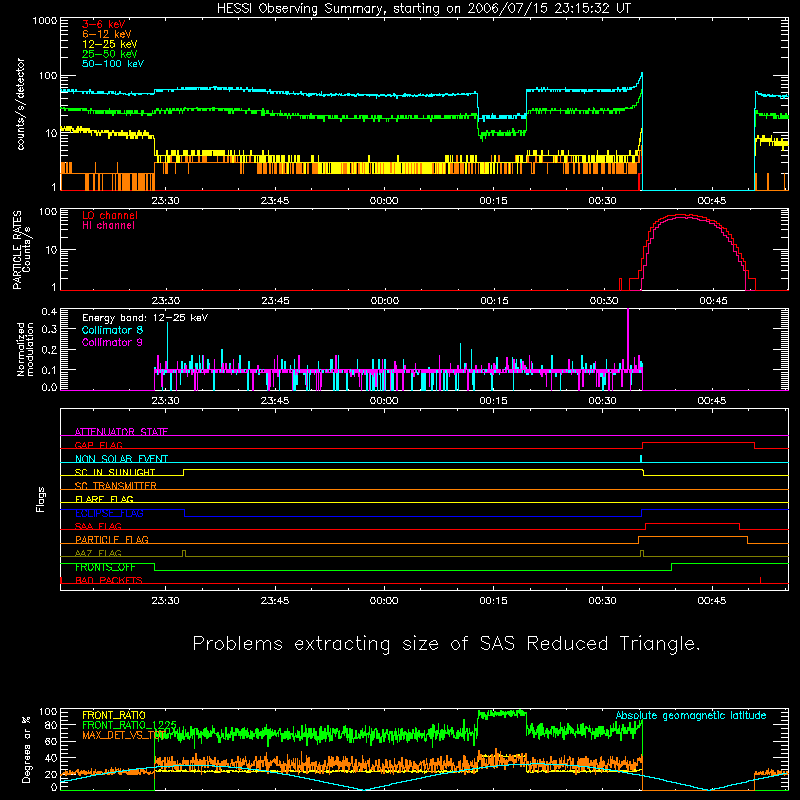Click the SC_TRANSMITTER flag label
This screenshot has height=800, width=800.
[x=115, y=485]
